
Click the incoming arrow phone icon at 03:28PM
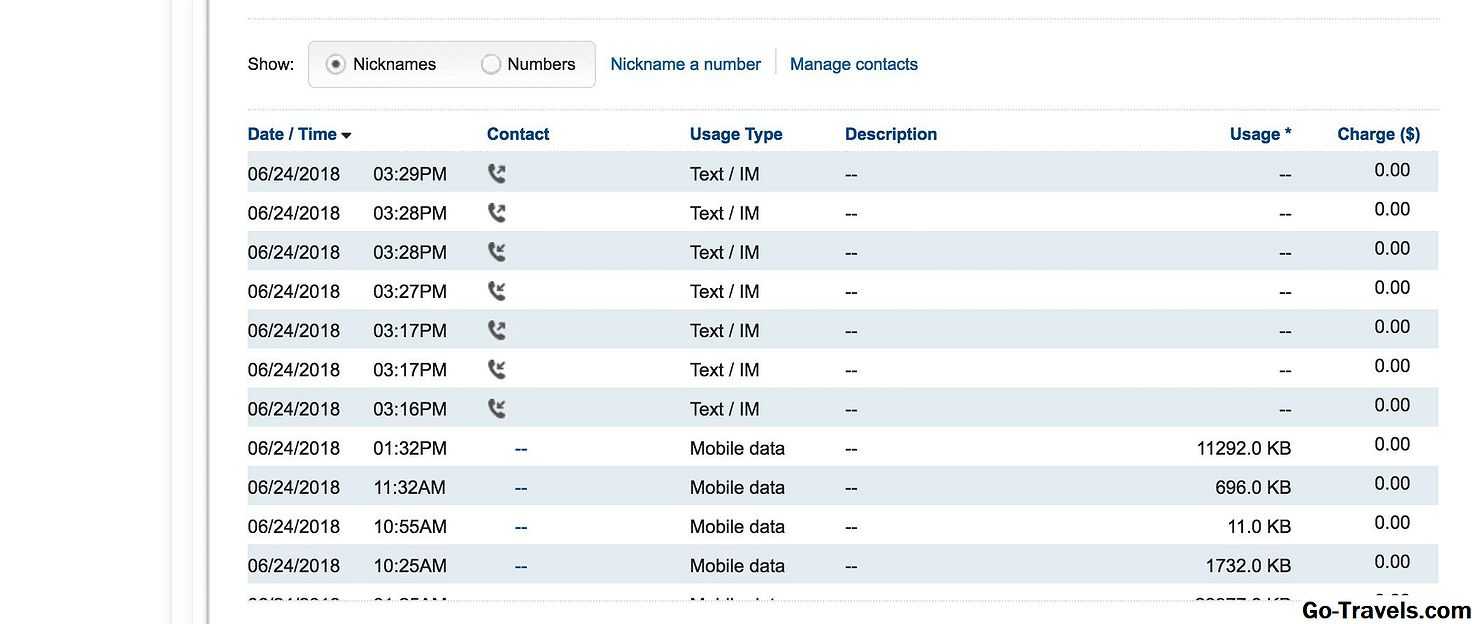[x=496, y=252]
